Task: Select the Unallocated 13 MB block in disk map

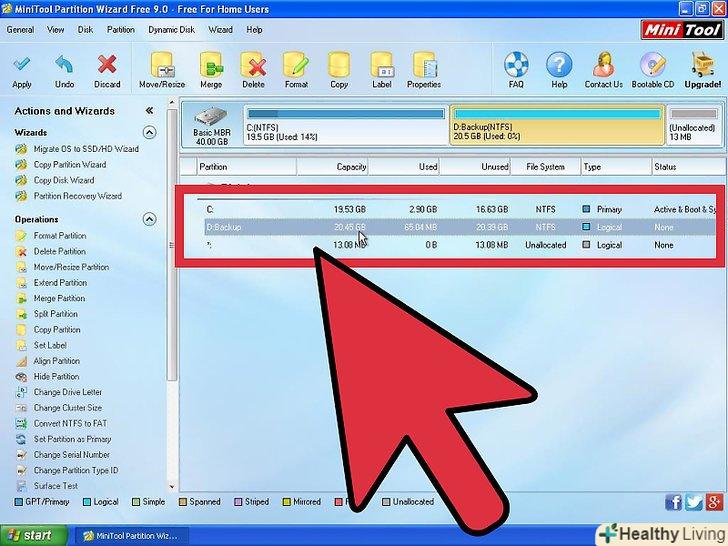Action: coord(694,125)
